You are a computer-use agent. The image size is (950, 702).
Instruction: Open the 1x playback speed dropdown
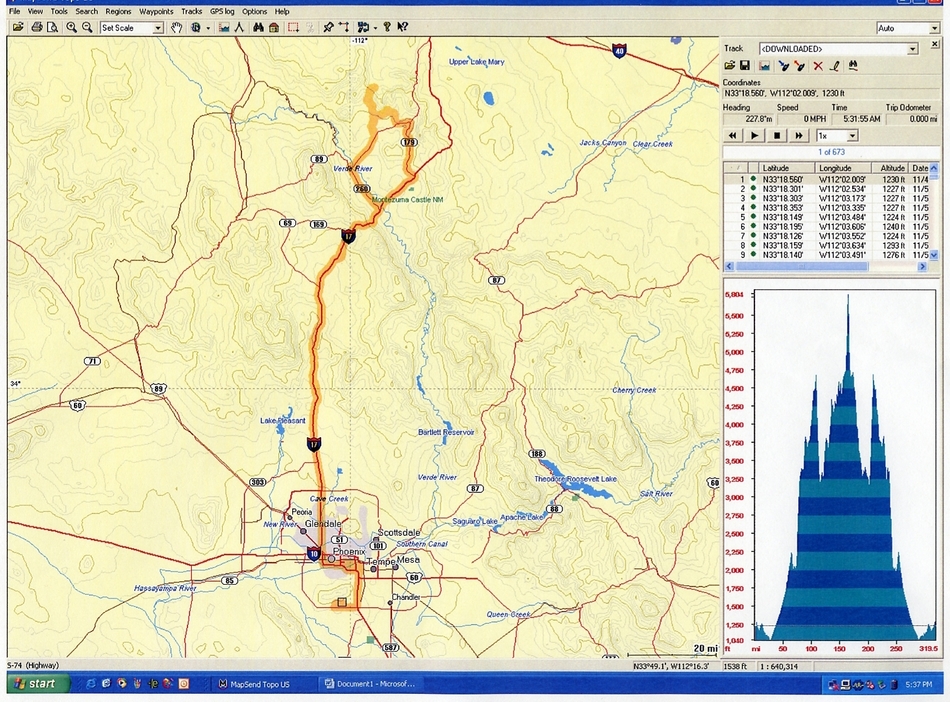[x=852, y=136]
